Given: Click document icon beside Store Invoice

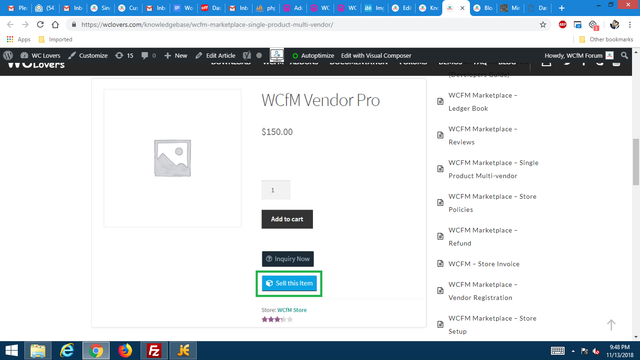Looking at the screenshot, I should [x=440, y=264].
